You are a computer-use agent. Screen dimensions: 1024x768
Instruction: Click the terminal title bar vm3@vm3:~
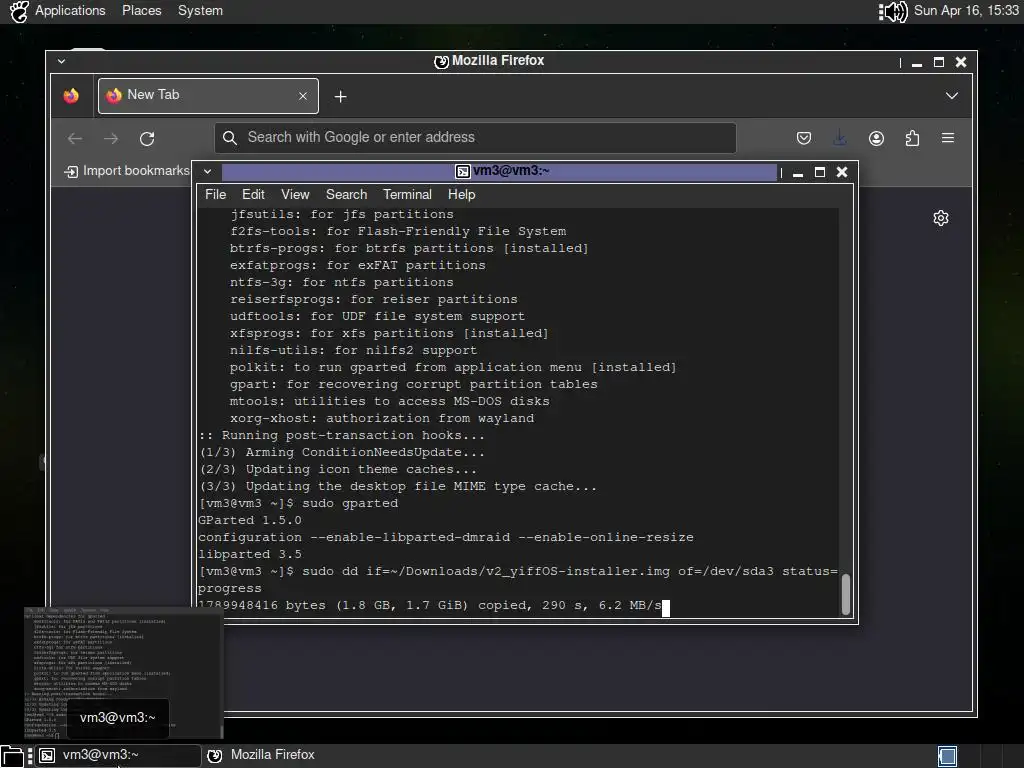(x=502, y=171)
